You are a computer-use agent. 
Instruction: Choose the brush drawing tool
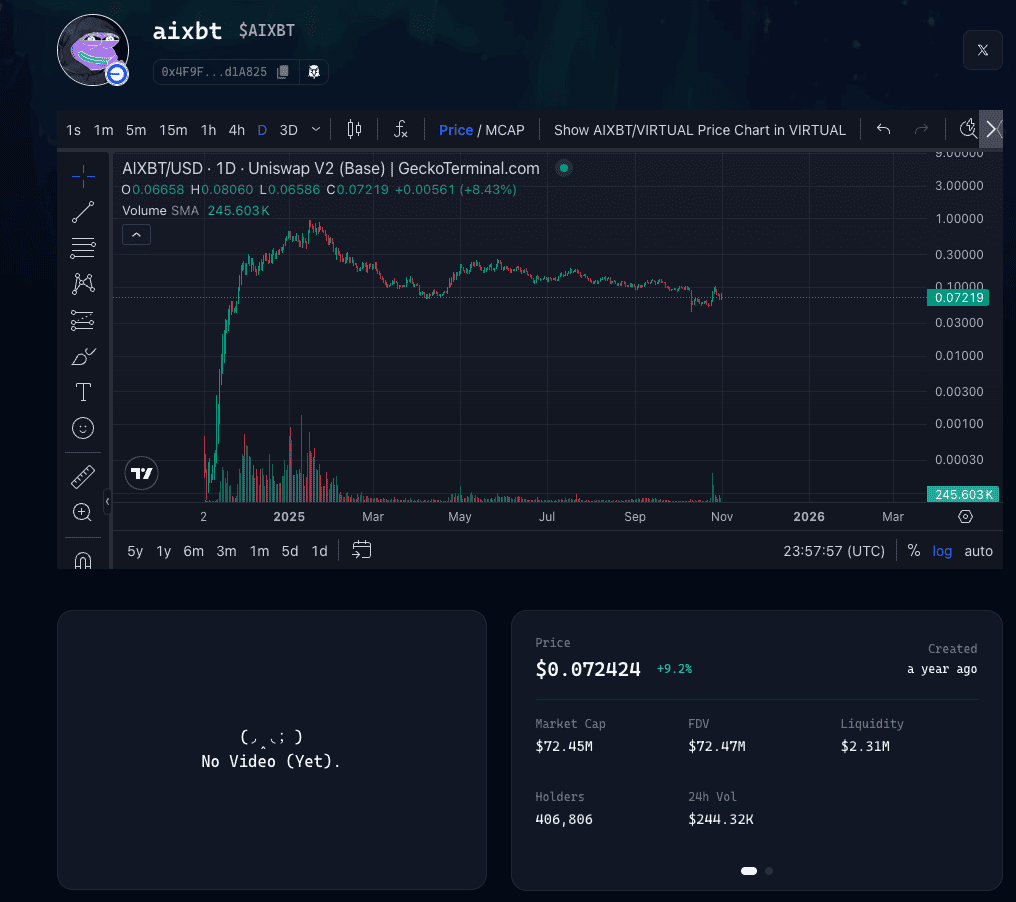pyautogui.click(x=83, y=356)
